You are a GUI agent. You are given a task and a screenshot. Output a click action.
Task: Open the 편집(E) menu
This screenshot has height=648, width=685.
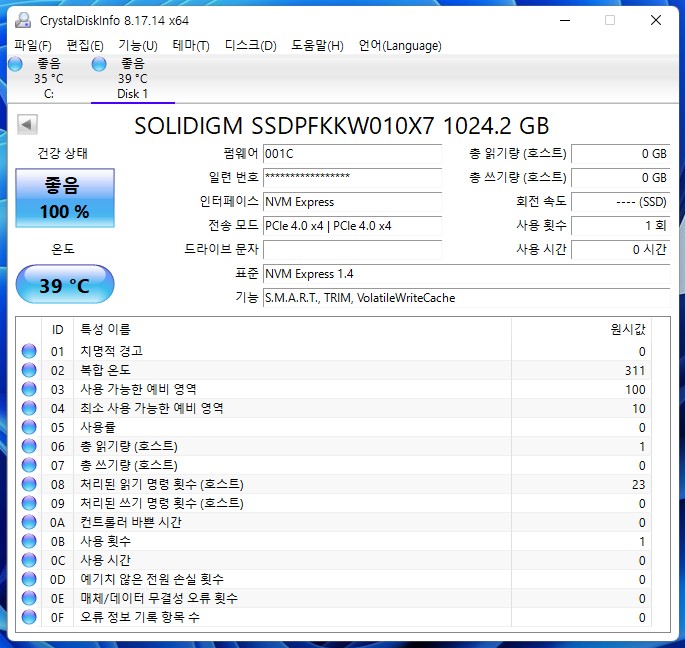(85, 45)
